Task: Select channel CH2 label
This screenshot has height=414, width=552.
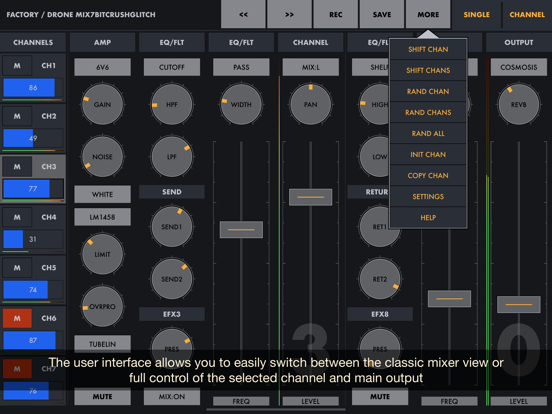Action: [x=49, y=116]
